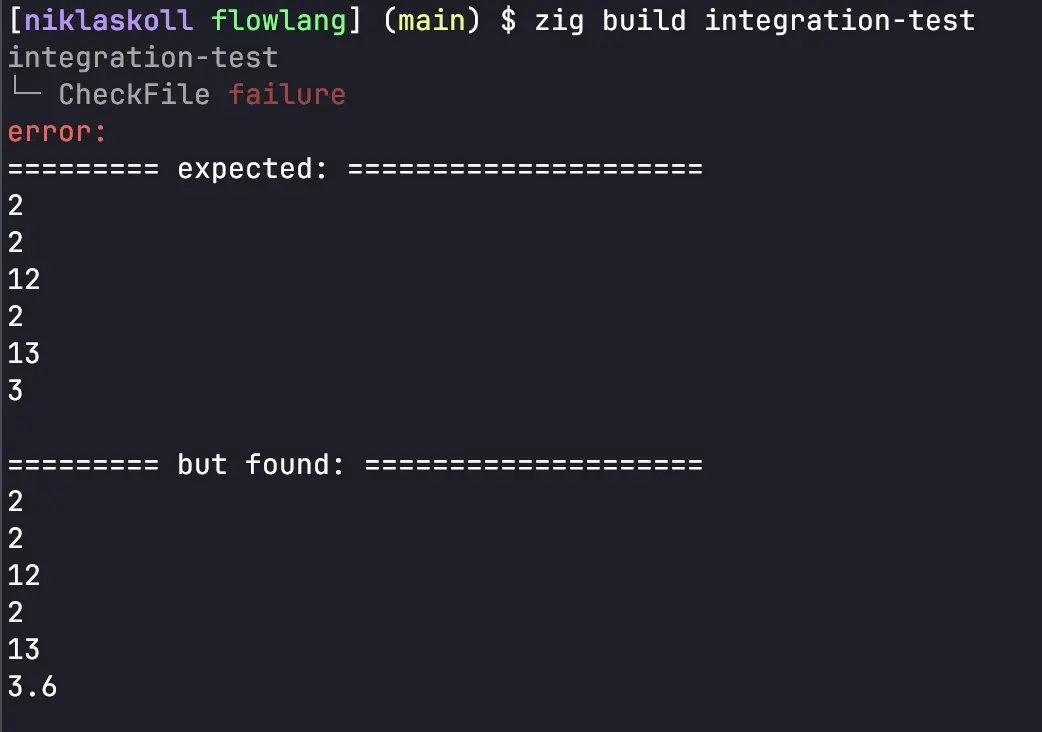Screen dimensions: 1042x732
Task: Click the integration-test argument on the command line
Action: click(x=839, y=20)
